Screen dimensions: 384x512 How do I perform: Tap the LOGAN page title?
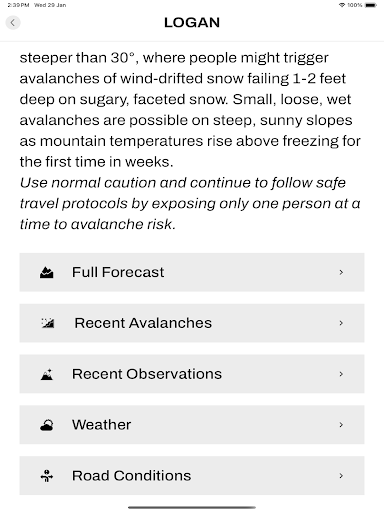pos(192,23)
